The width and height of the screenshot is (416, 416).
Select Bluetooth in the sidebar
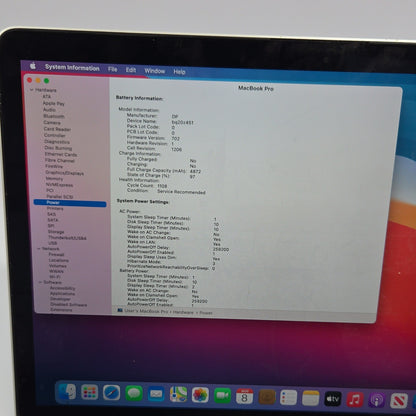point(54,116)
